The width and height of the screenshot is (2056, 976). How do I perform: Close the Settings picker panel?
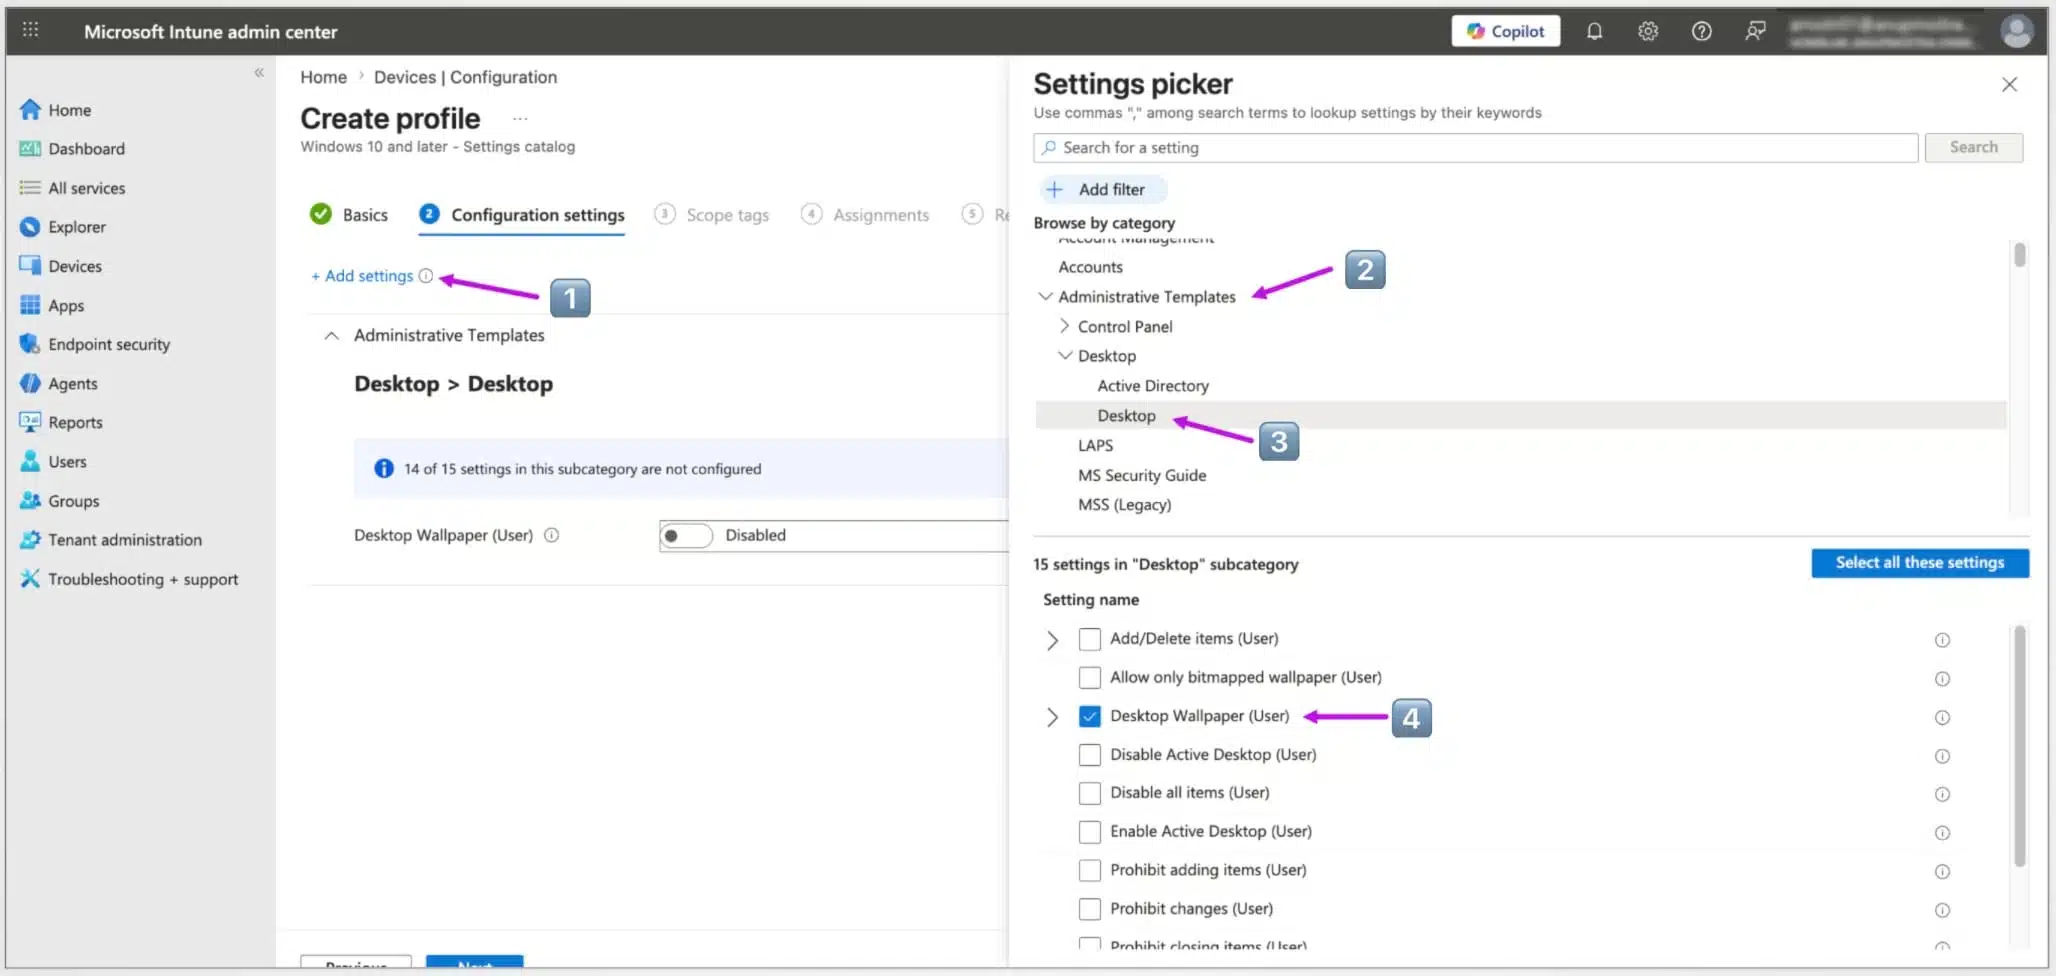2009,85
